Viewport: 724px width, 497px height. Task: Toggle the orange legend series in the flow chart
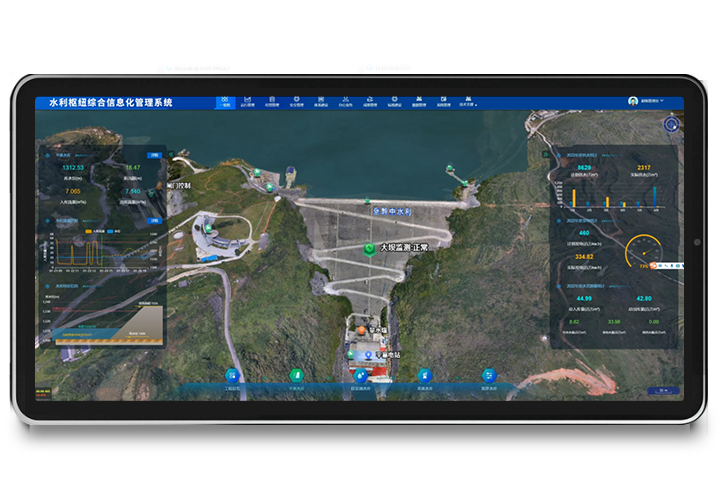90,230
